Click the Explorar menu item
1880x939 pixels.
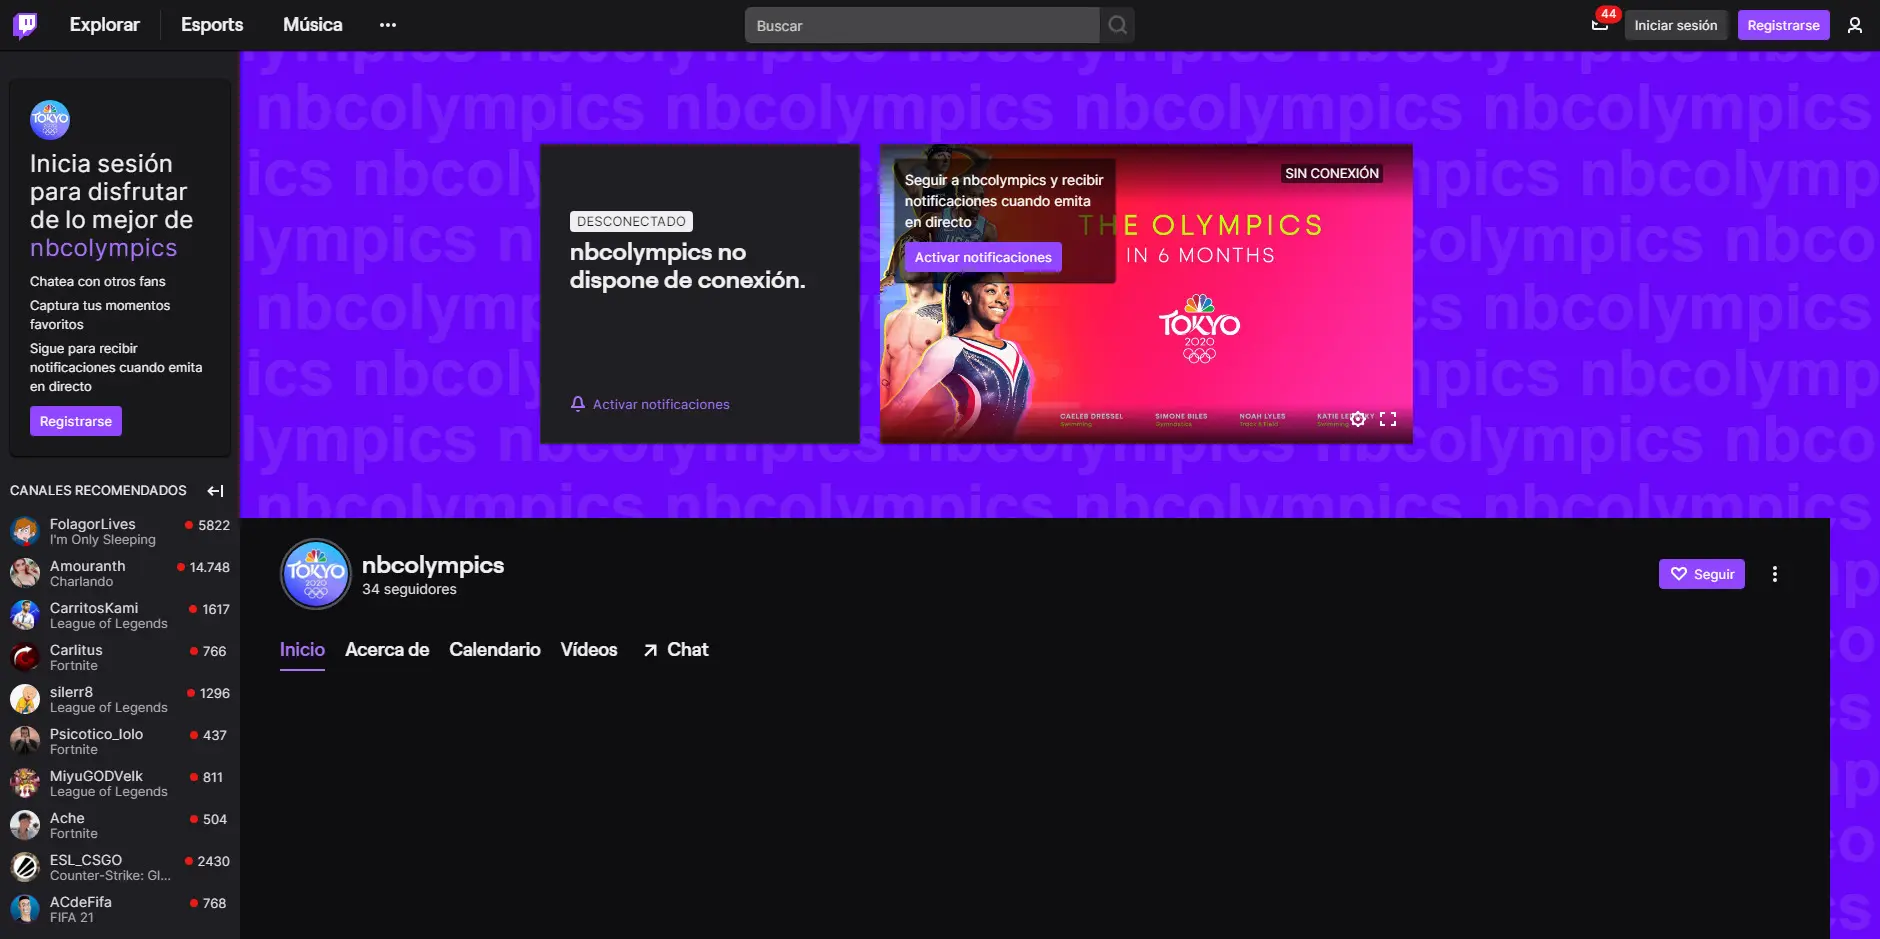click(104, 25)
